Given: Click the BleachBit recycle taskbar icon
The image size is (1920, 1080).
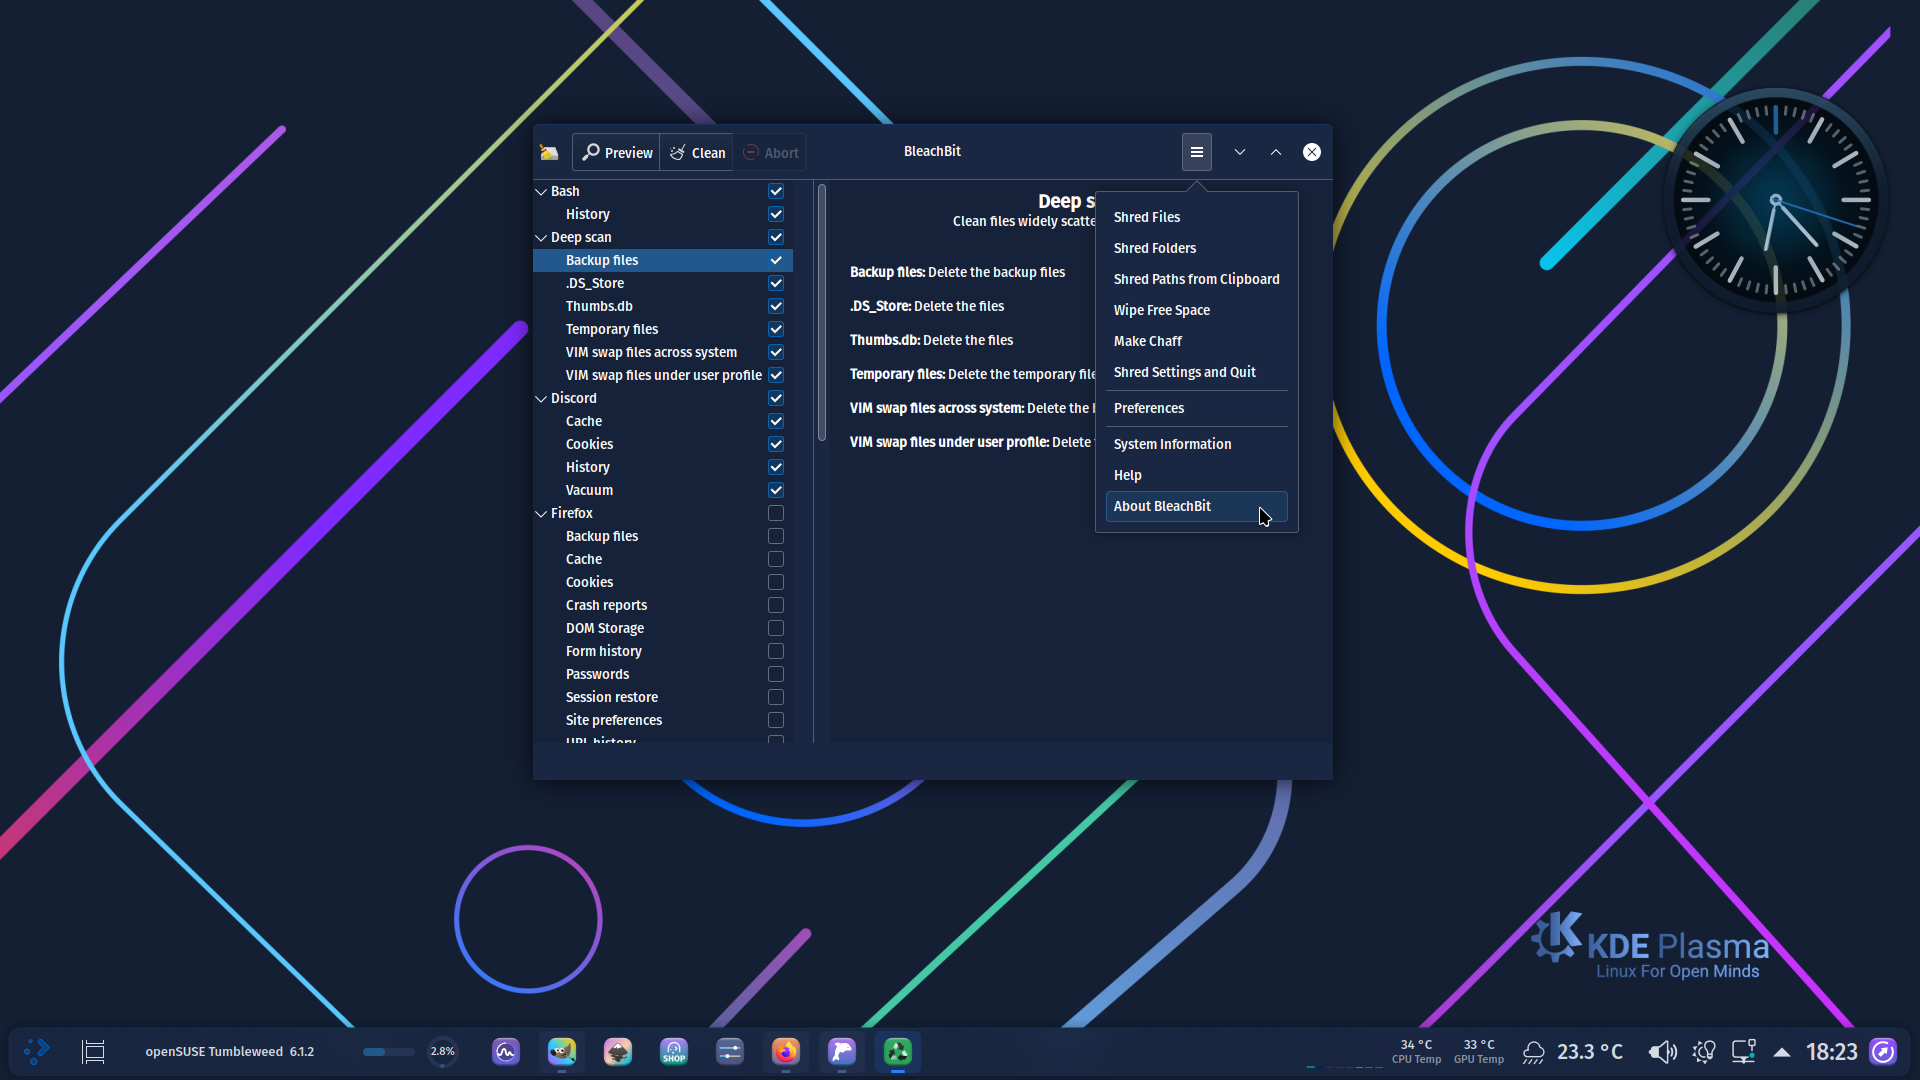Looking at the screenshot, I should [898, 1052].
